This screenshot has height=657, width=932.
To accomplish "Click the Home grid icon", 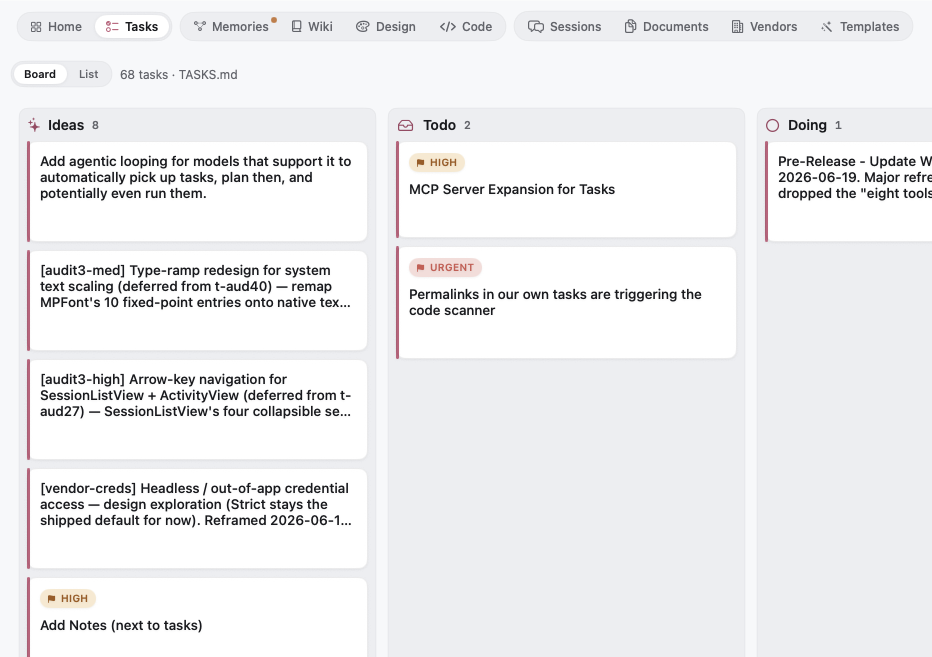I will pos(36,27).
